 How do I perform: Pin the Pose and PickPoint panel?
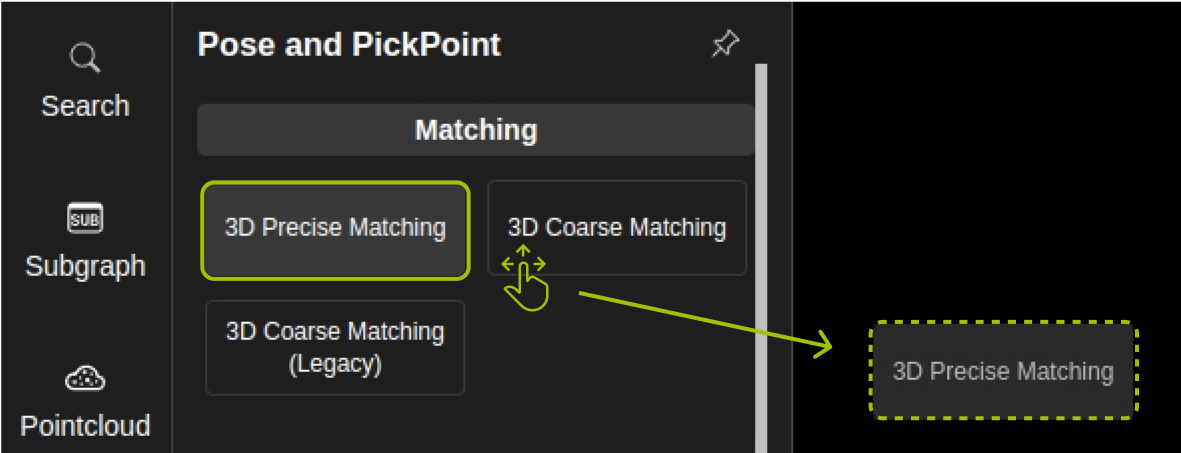point(724,44)
